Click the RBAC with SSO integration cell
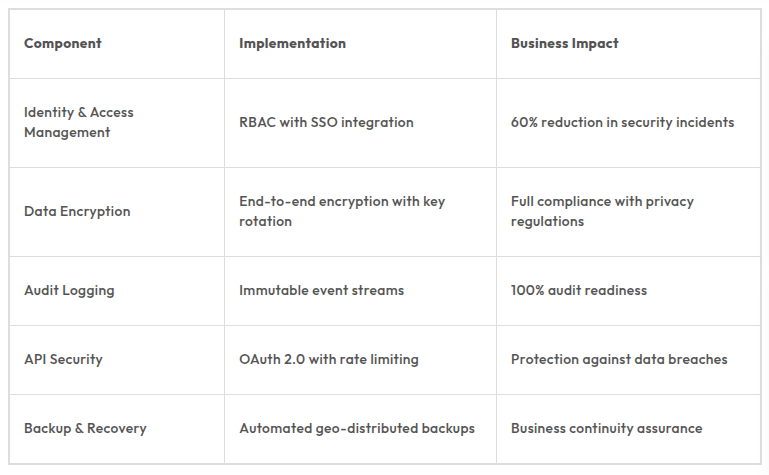Screen dimensions: 769x475 [326, 122]
